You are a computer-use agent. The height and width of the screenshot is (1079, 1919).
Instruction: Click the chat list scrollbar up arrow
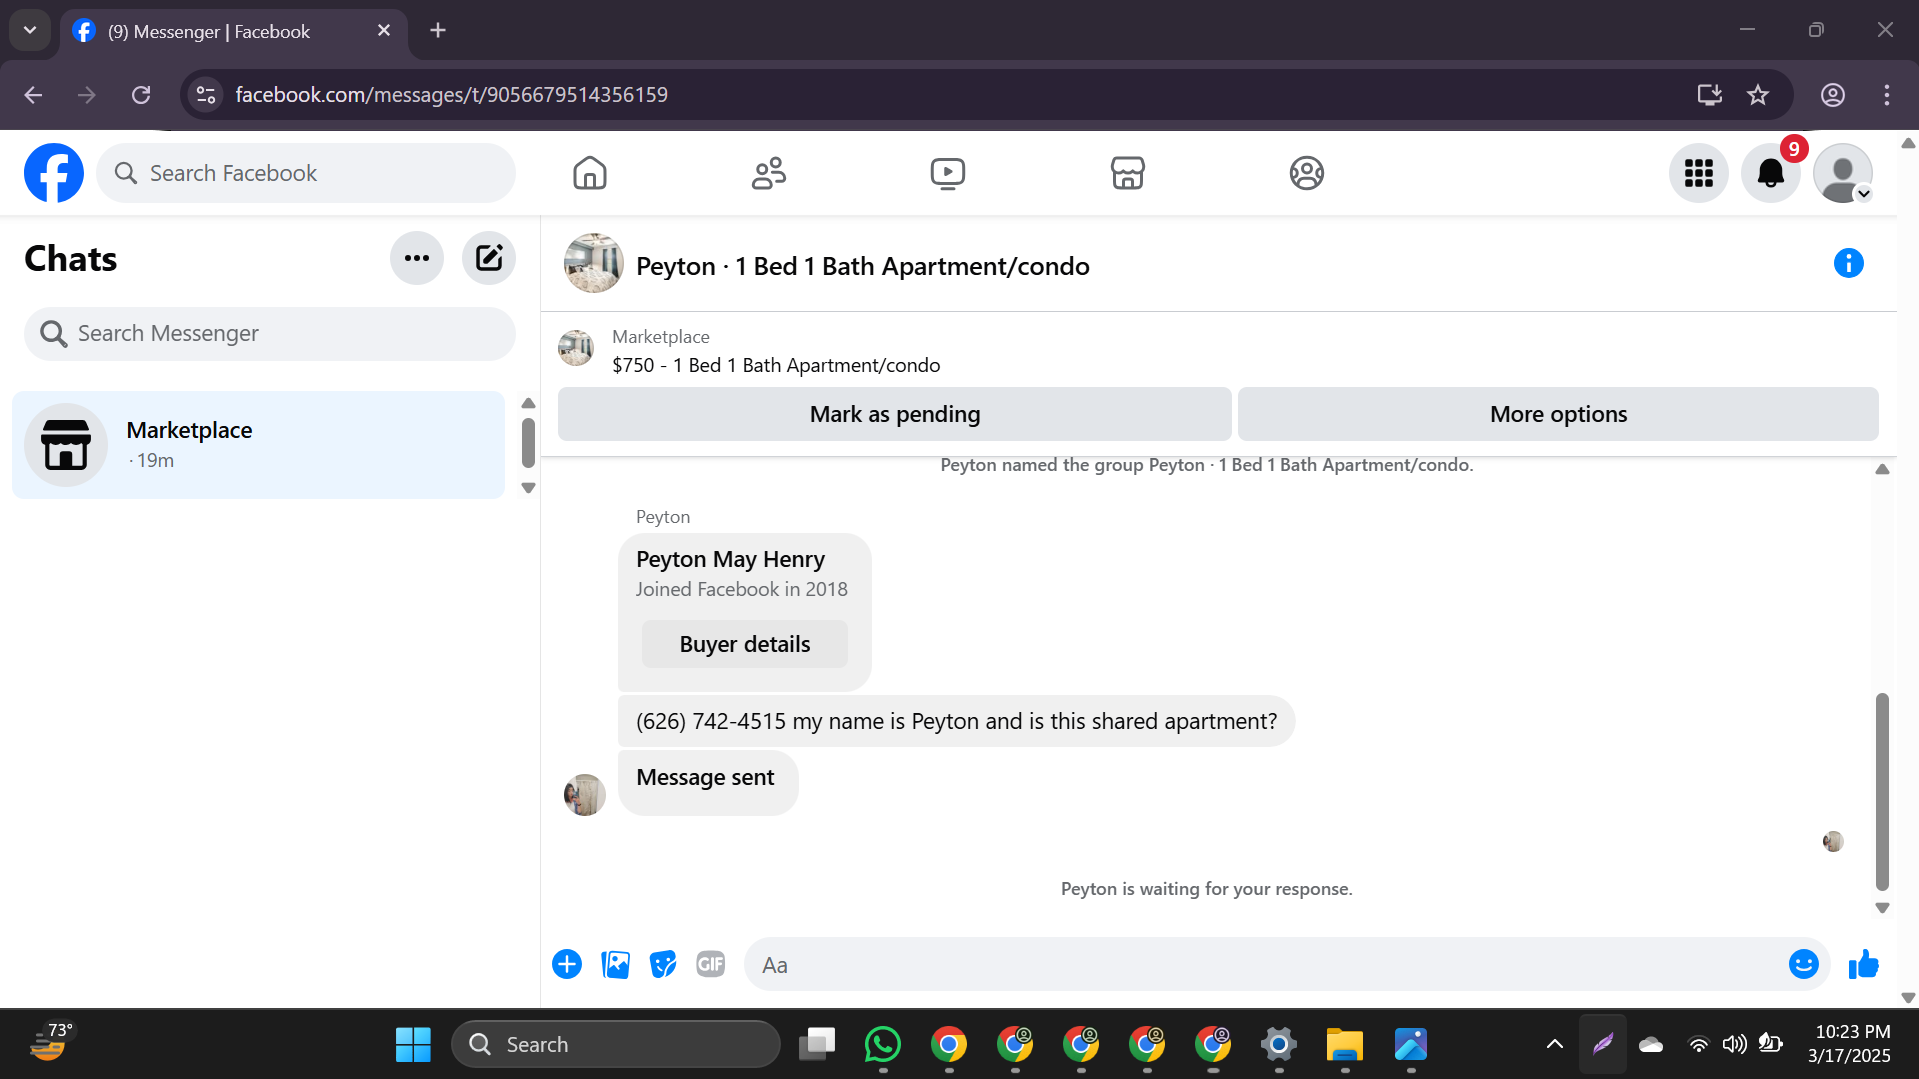pos(529,403)
